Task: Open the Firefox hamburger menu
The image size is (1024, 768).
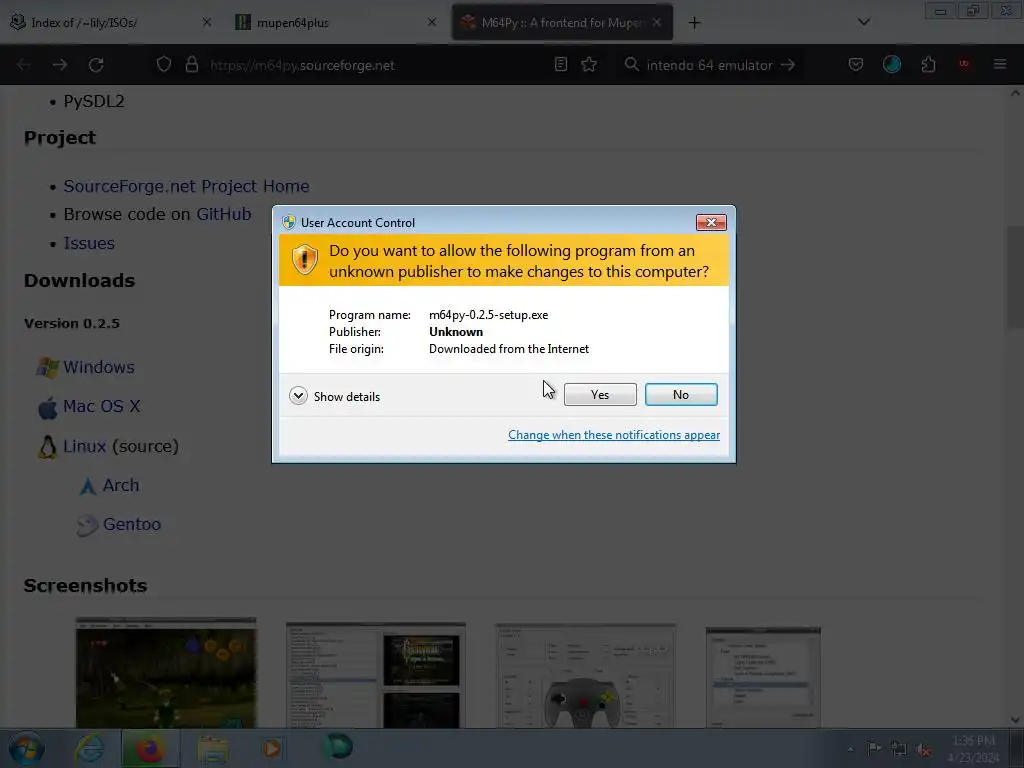Action: [1000, 64]
